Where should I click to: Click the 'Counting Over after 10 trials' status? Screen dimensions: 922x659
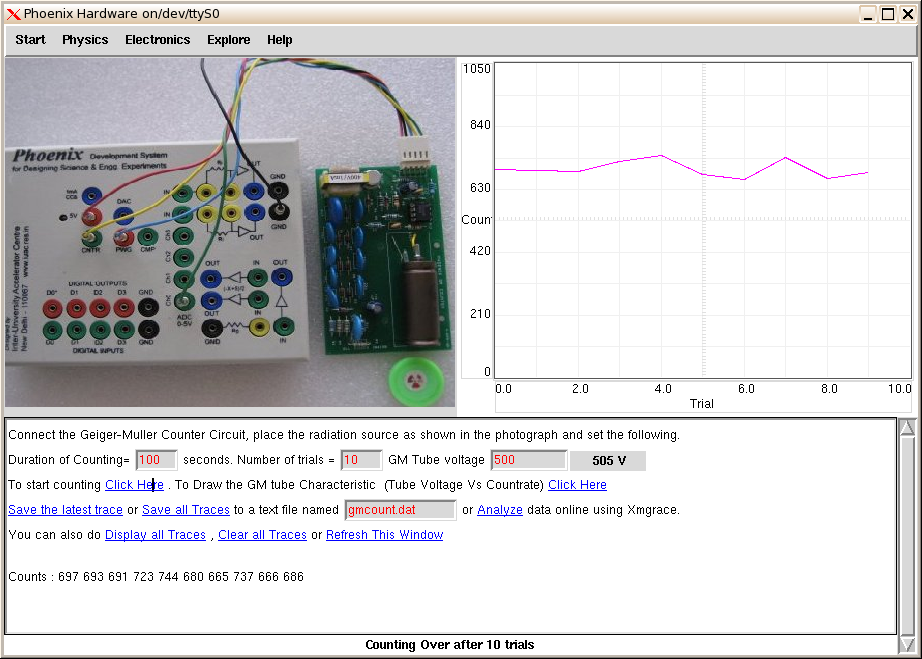450,644
